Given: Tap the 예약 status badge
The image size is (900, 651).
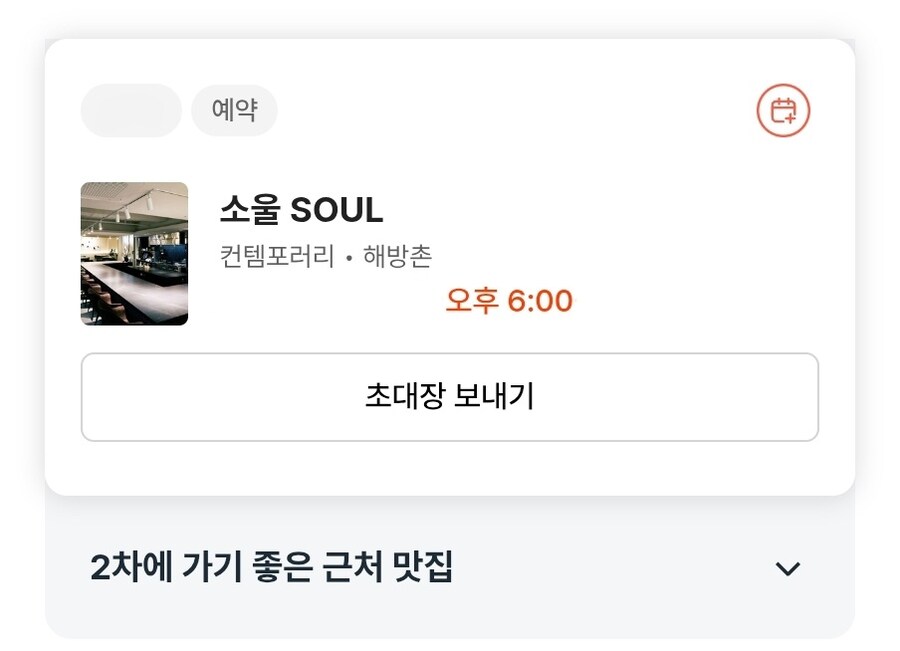Looking at the screenshot, I should (235, 111).
